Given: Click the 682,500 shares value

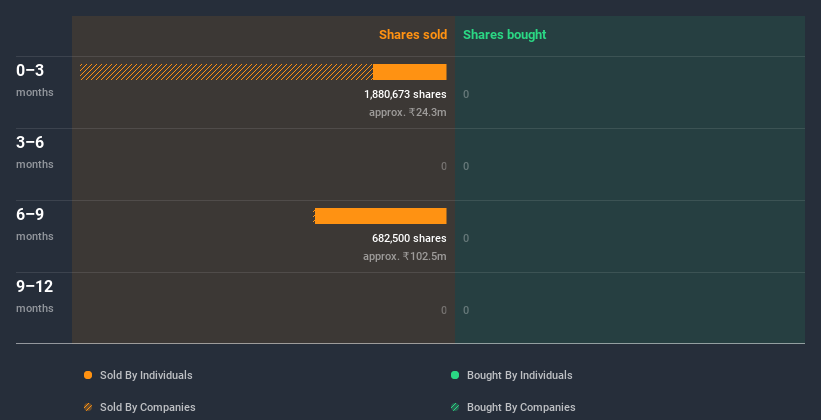Looking at the screenshot, I should click(409, 238).
